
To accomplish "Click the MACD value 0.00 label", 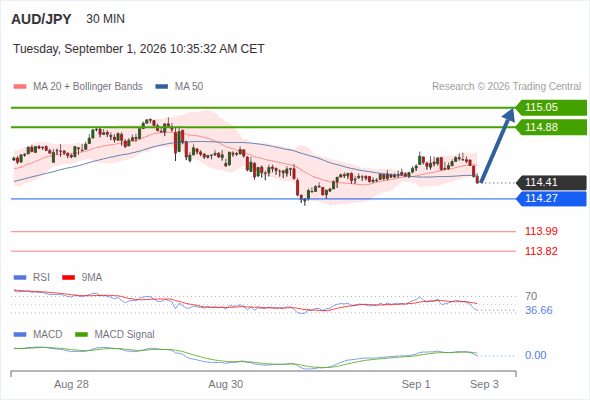I will [x=535, y=355].
